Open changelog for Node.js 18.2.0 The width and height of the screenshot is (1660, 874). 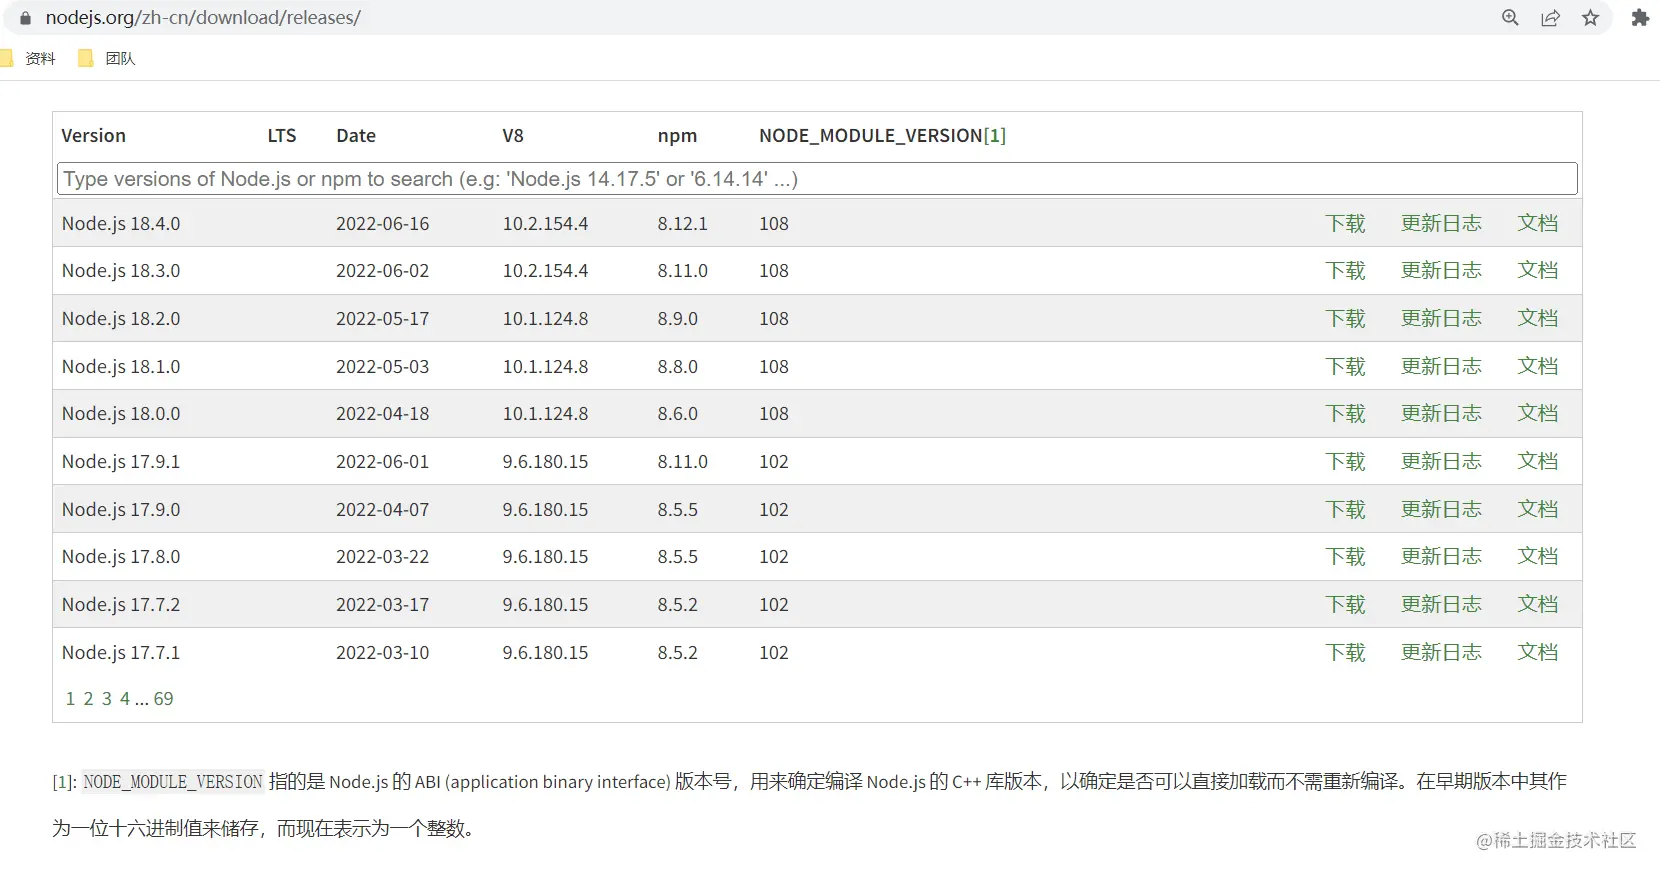[x=1441, y=319]
